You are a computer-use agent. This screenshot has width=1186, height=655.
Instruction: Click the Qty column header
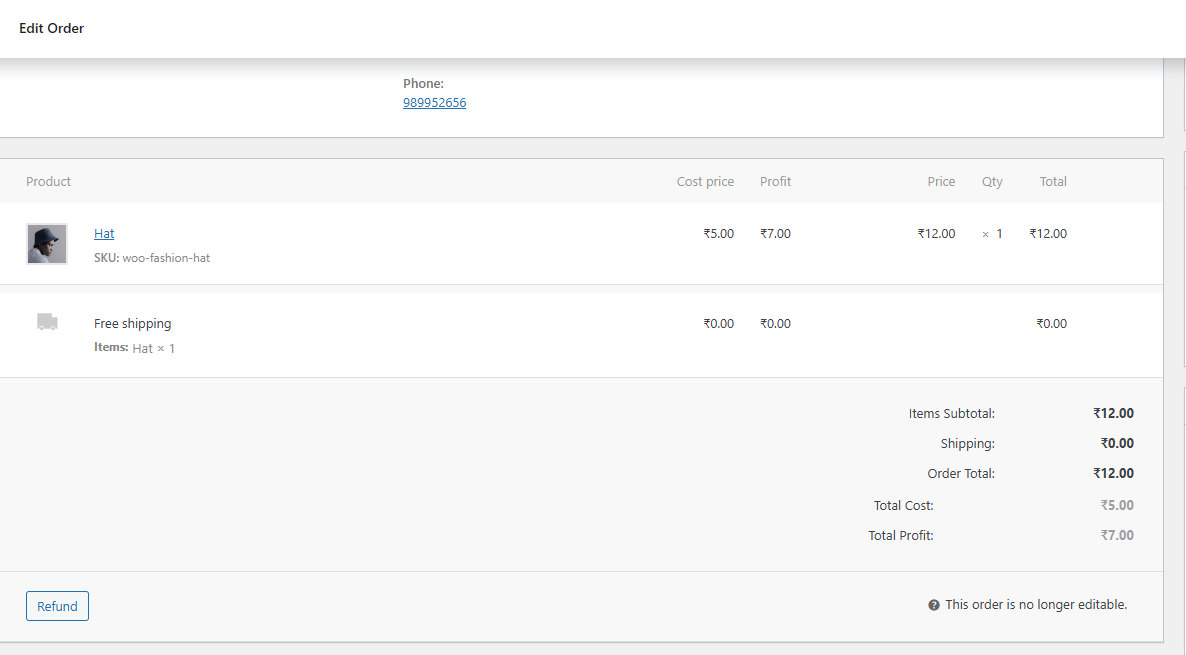(992, 182)
